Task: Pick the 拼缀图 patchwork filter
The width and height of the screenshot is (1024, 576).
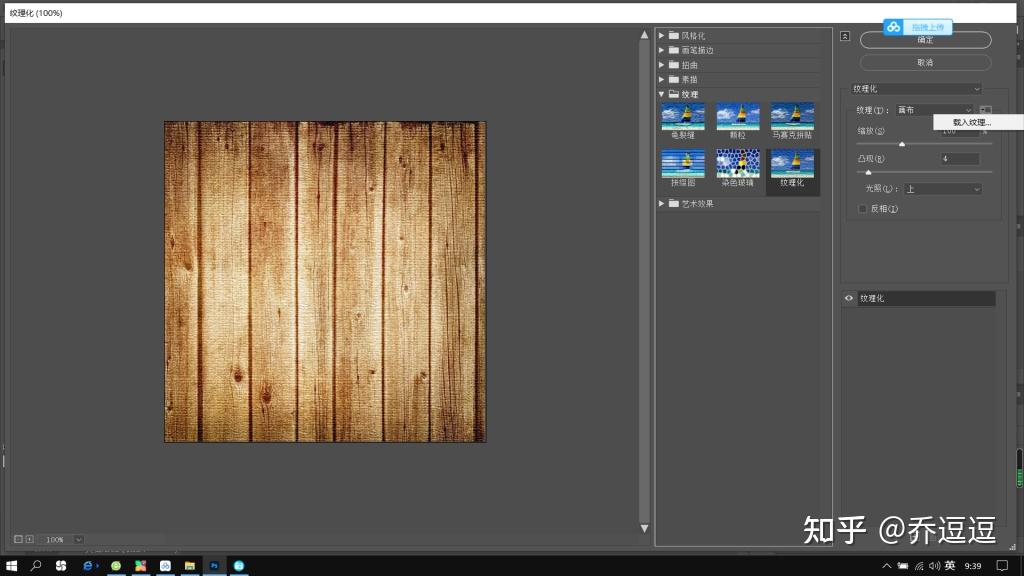Action: pyautogui.click(x=683, y=164)
